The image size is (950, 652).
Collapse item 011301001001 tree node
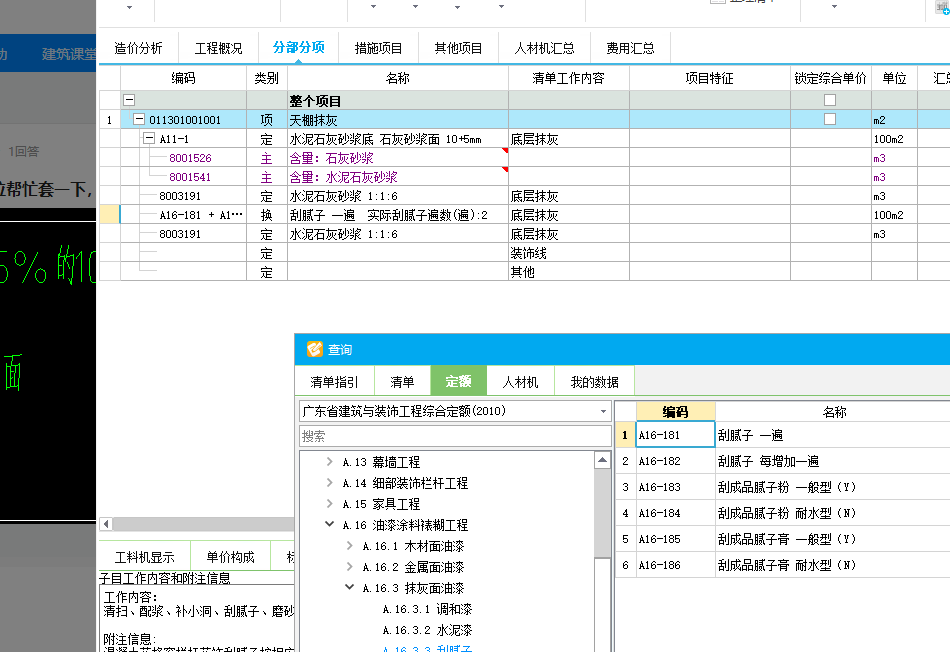pos(139,119)
